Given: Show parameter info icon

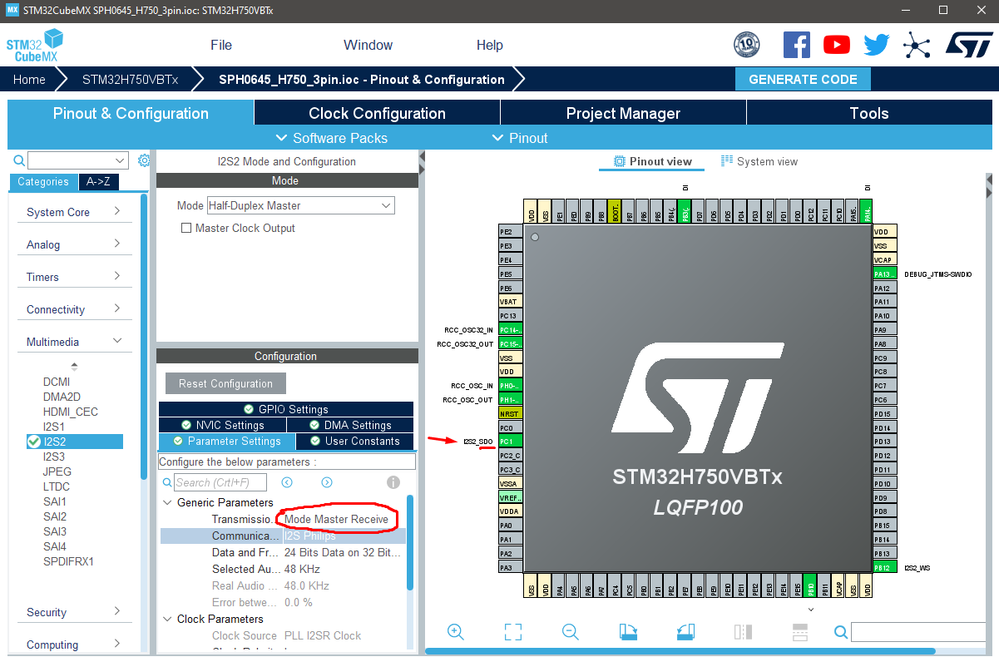Looking at the screenshot, I should [394, 483].
